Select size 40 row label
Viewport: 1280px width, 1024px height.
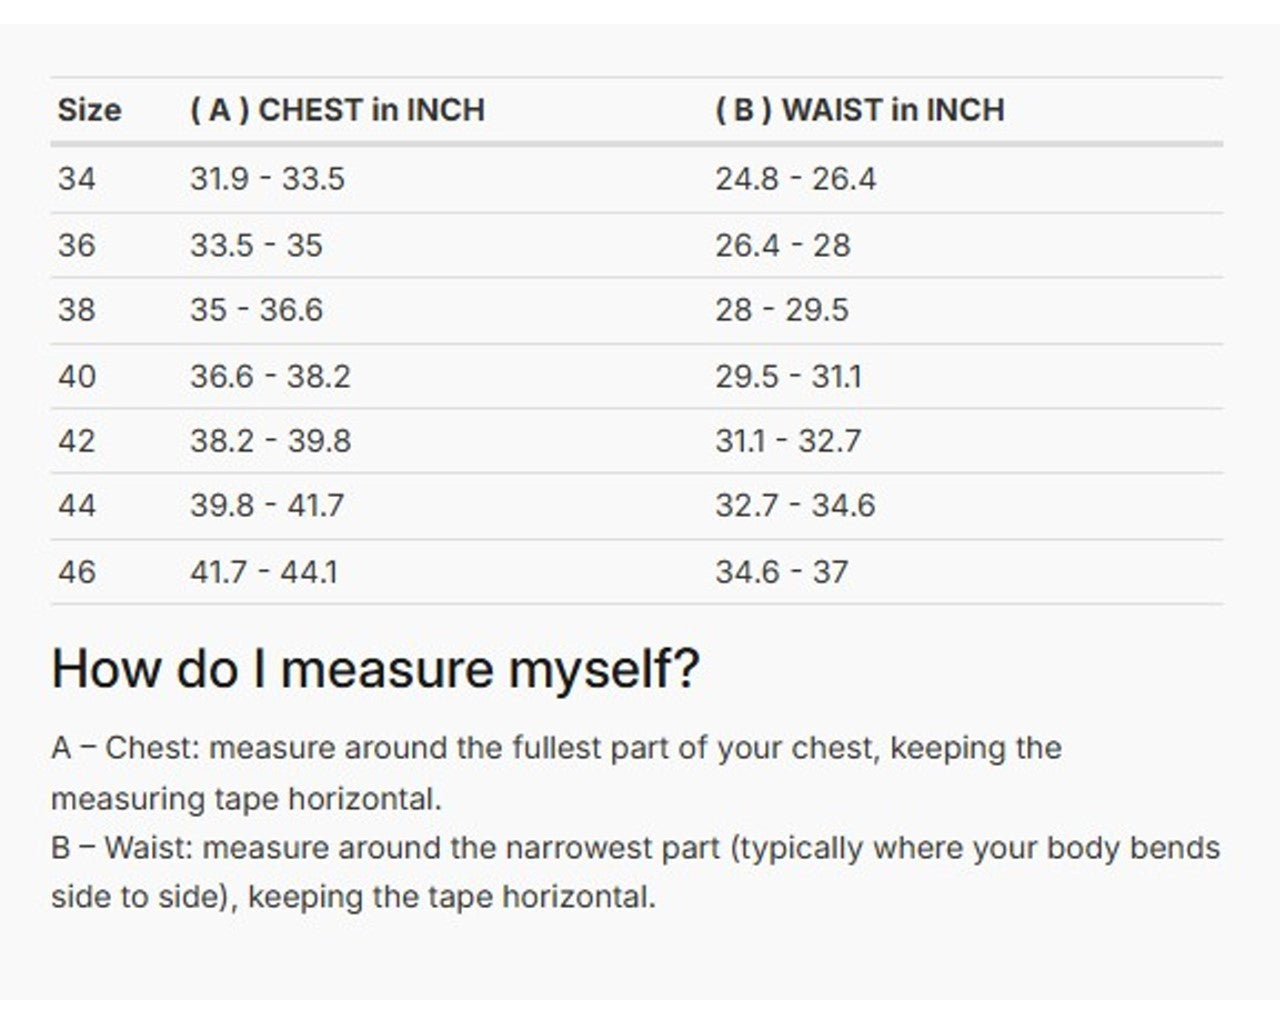[x=77, y=377]
